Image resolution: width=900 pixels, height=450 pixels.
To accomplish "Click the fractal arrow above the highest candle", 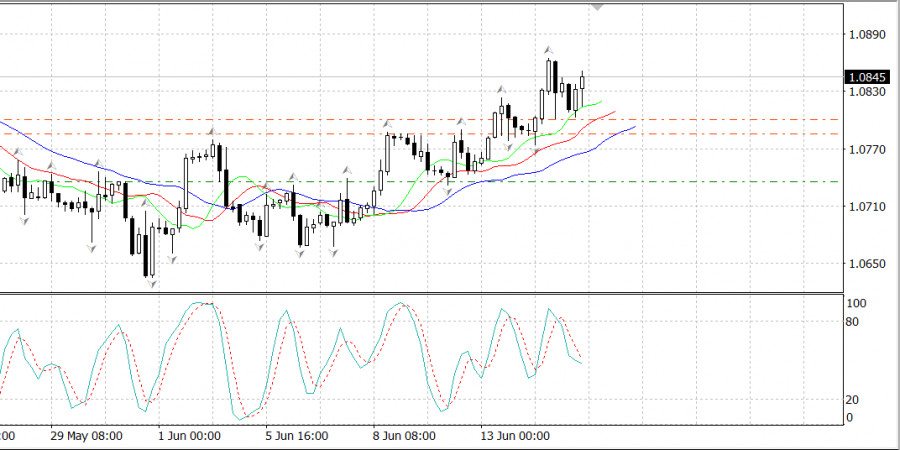I will (549, 49).
